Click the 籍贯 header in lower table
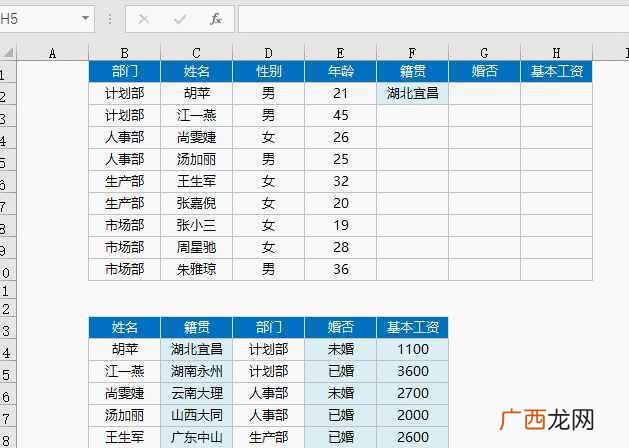Screen dimensions: 629x448 tap(196, 327)
